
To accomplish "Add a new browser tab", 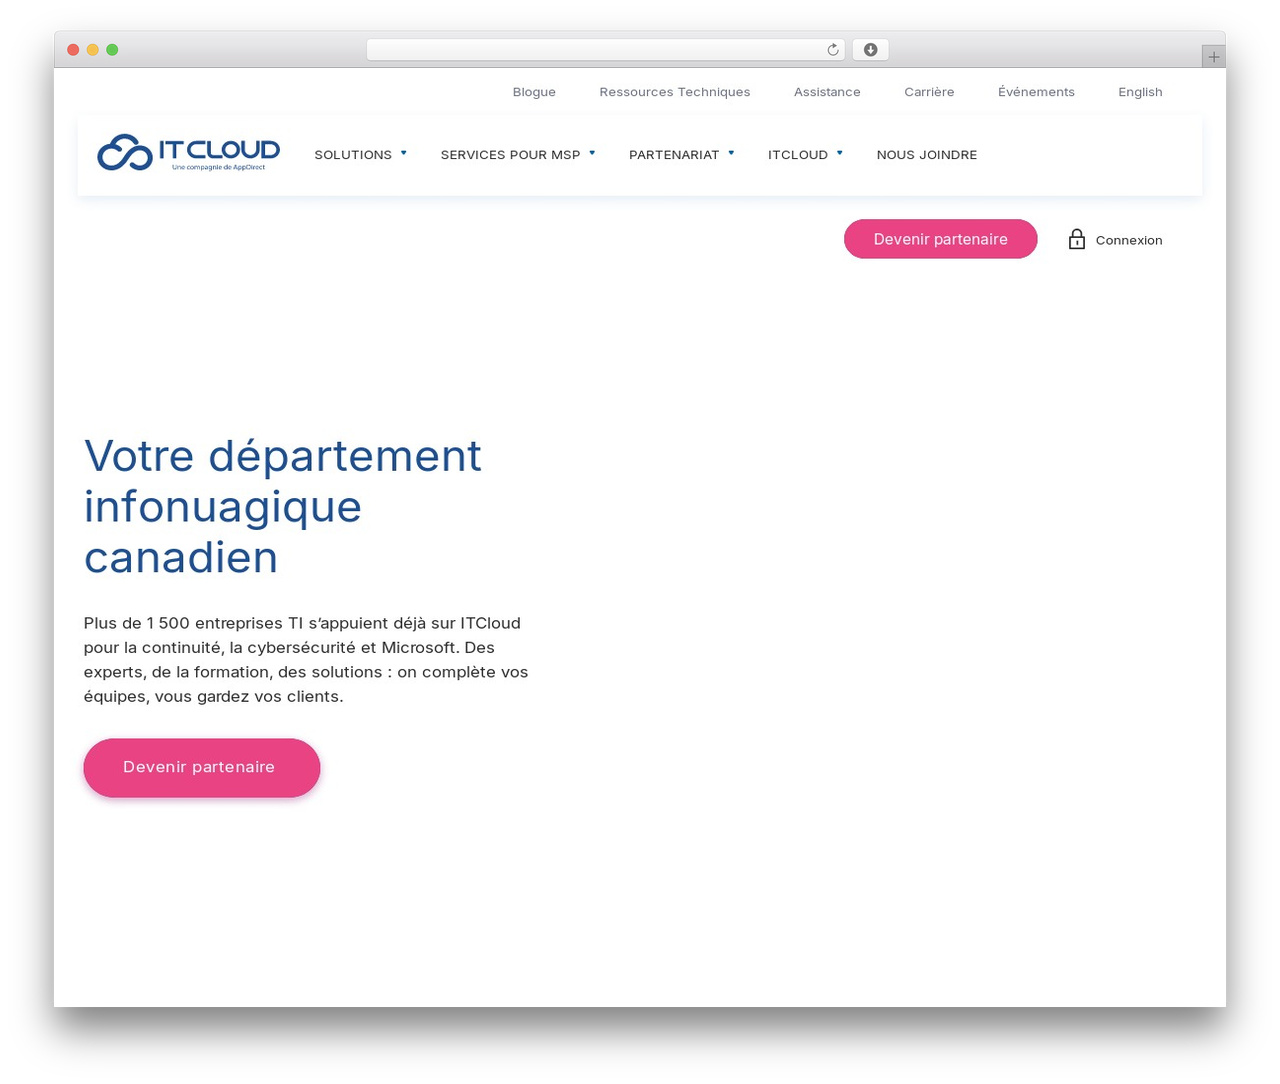I will (1213, 57).
